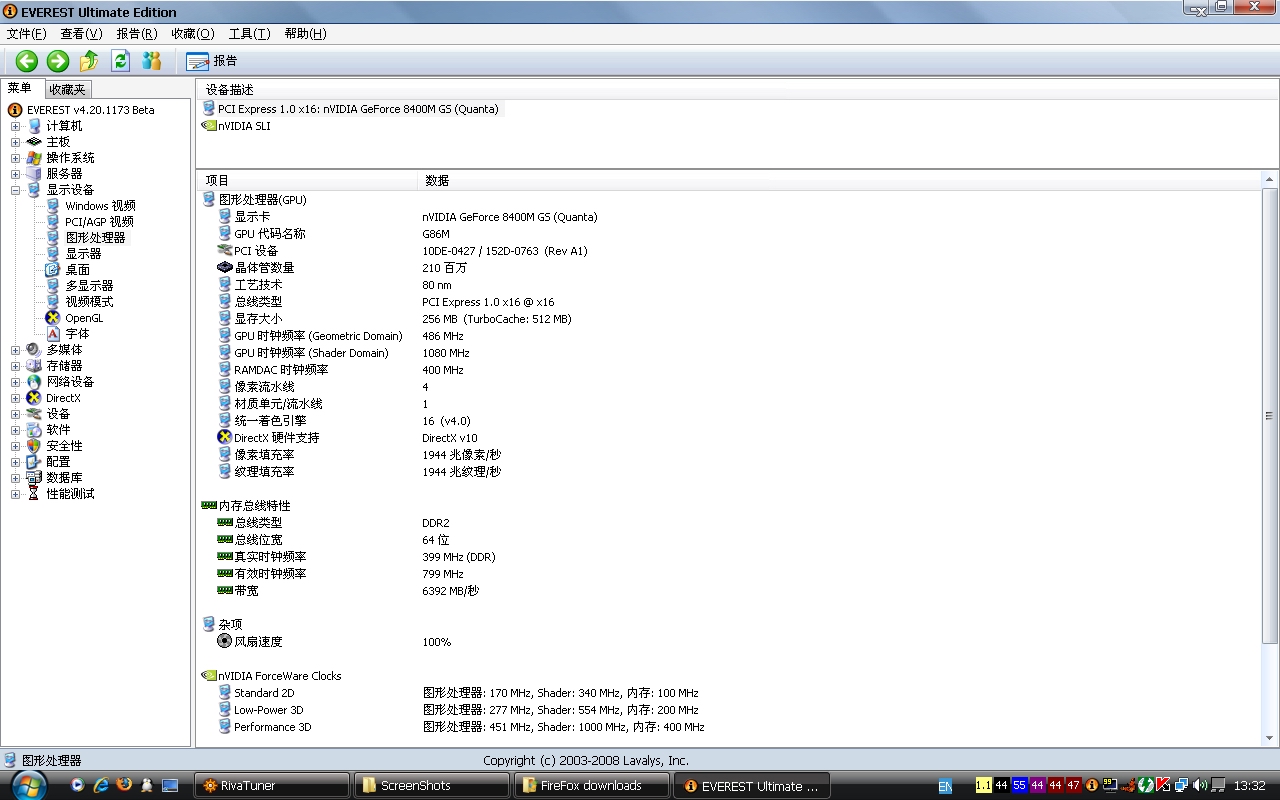This screenshot has width=1280, height=800.
Task: Click the 设备 icon in tree
Action: click(x=34, y=414)
